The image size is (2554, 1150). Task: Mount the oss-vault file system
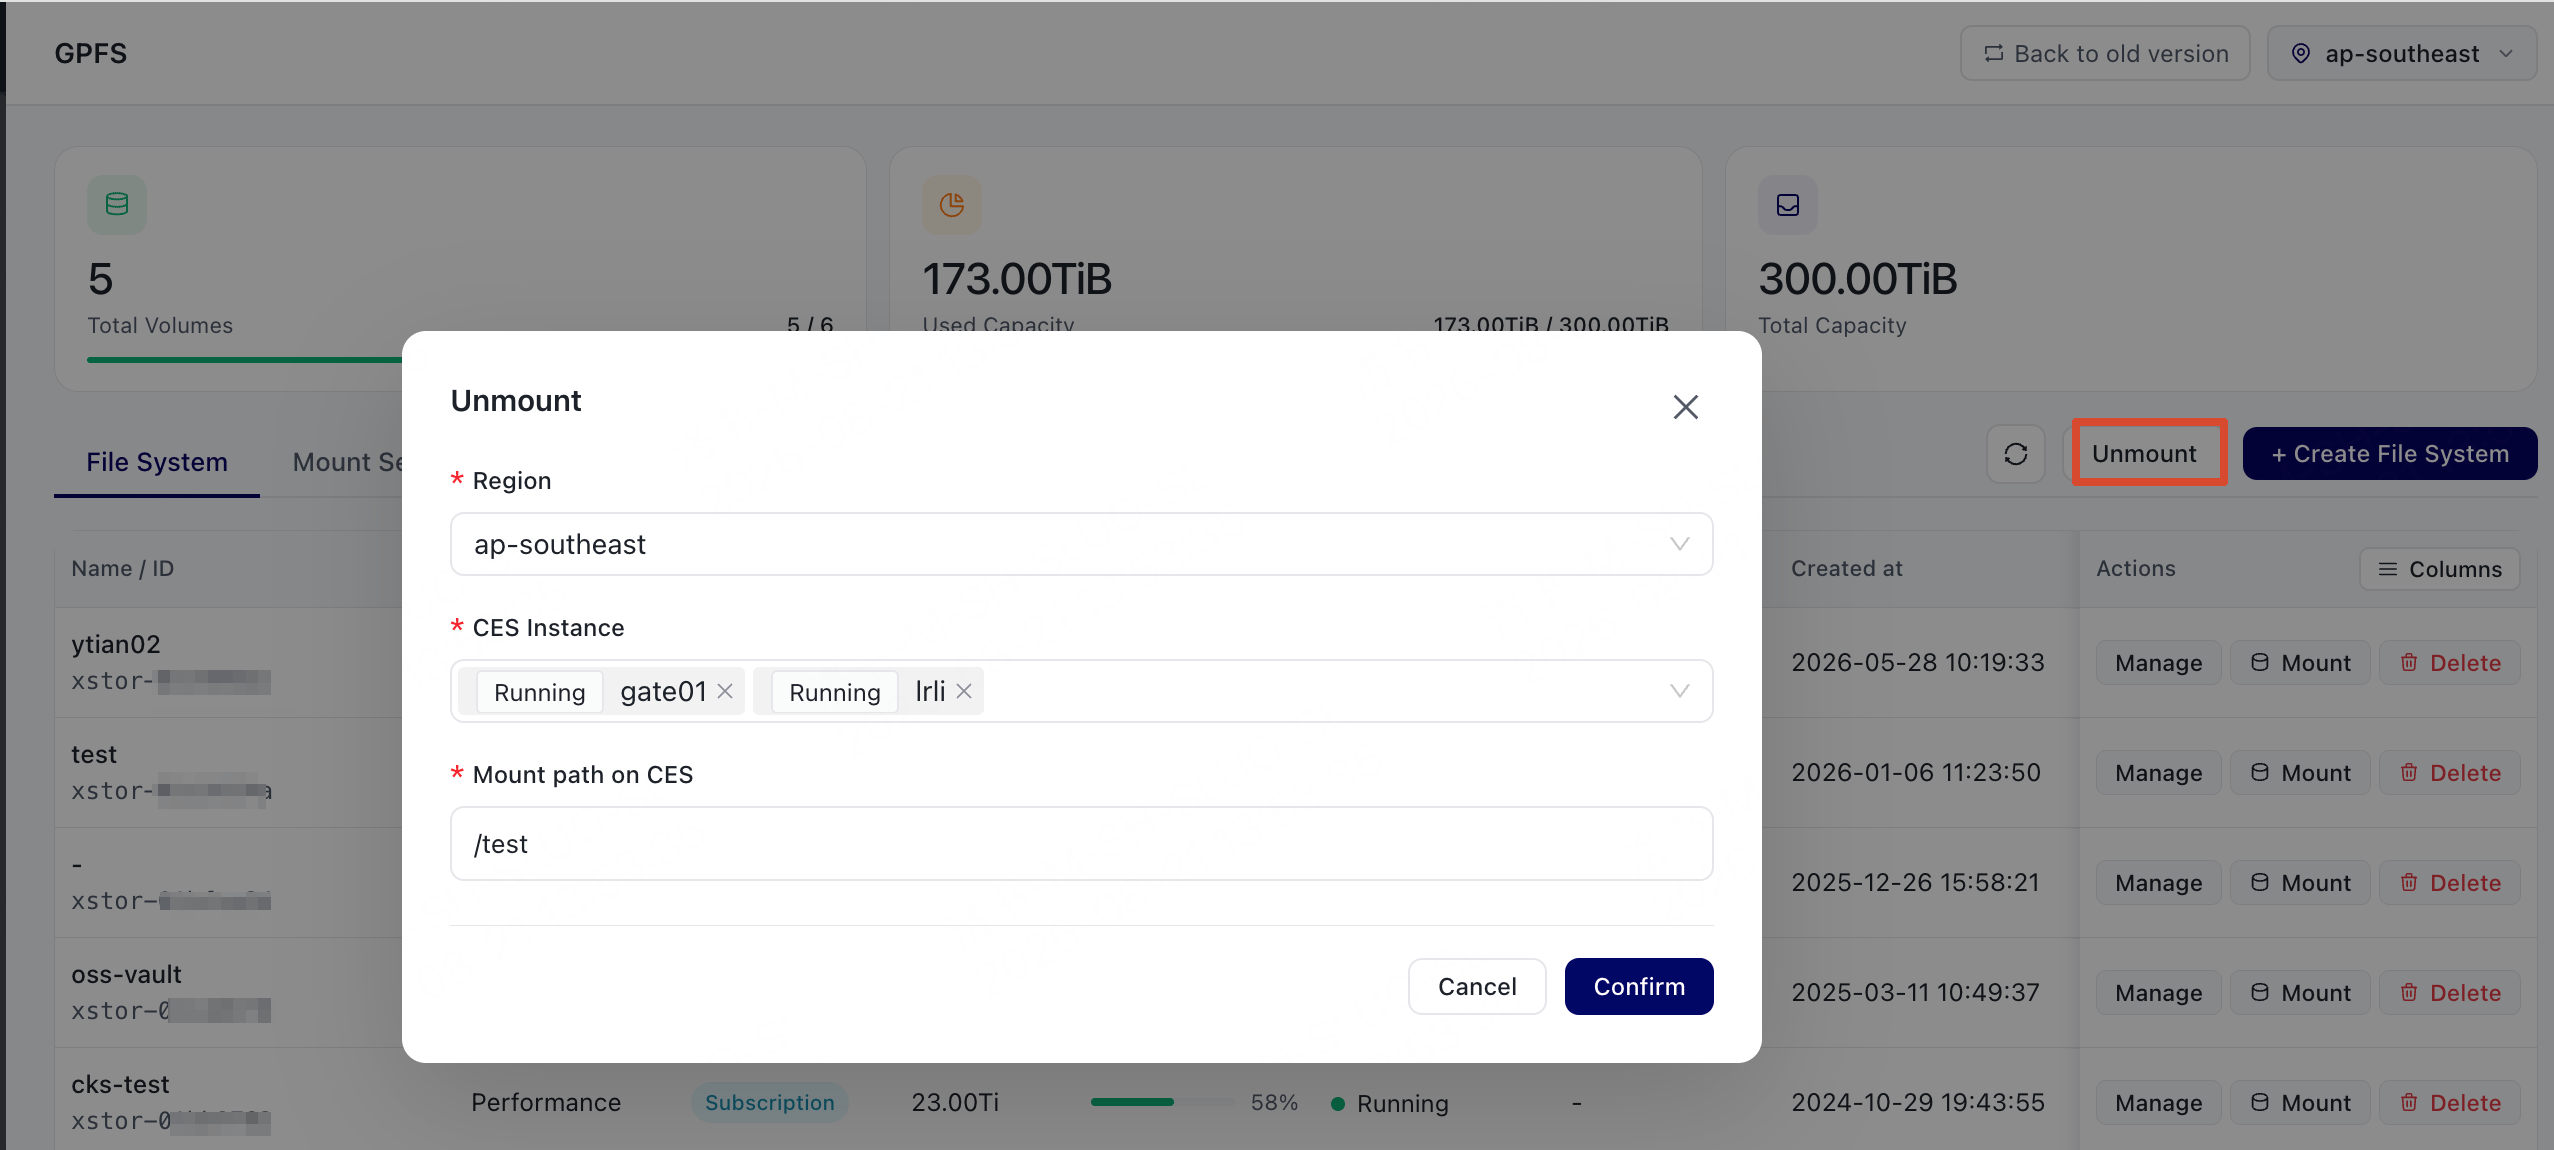point(2300,993)
